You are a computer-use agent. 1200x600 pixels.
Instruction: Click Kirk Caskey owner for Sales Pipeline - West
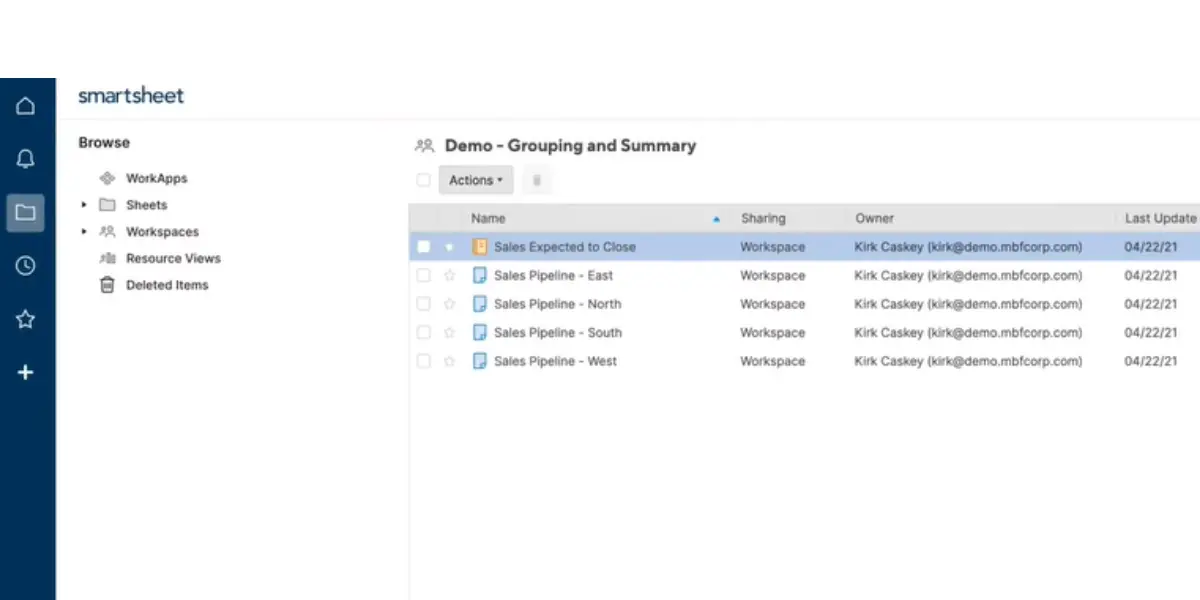[x=968, y=361]
